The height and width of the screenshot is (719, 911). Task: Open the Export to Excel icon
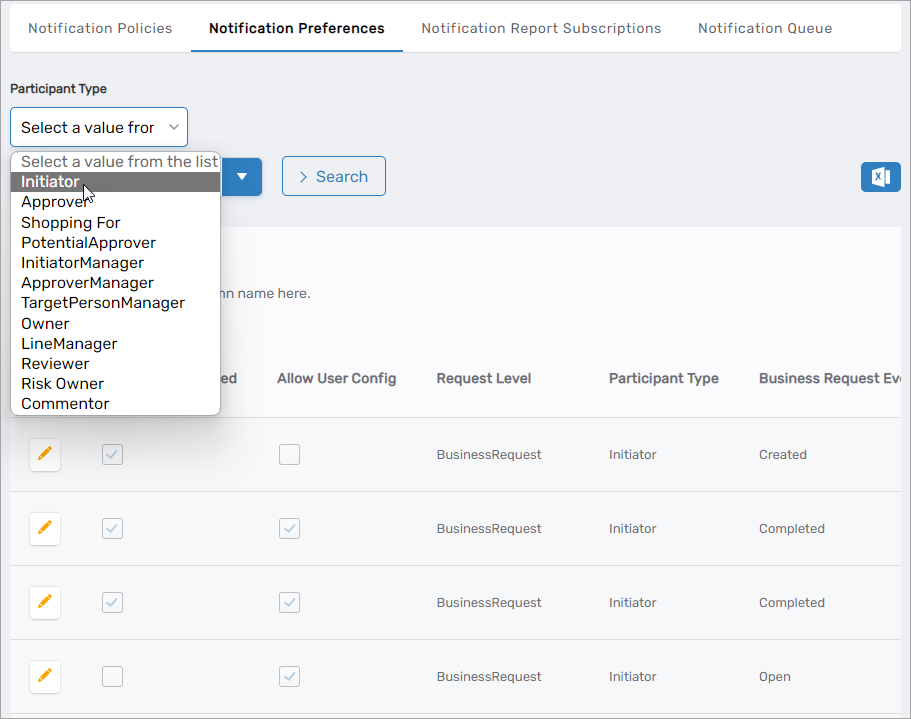(880, 177)
